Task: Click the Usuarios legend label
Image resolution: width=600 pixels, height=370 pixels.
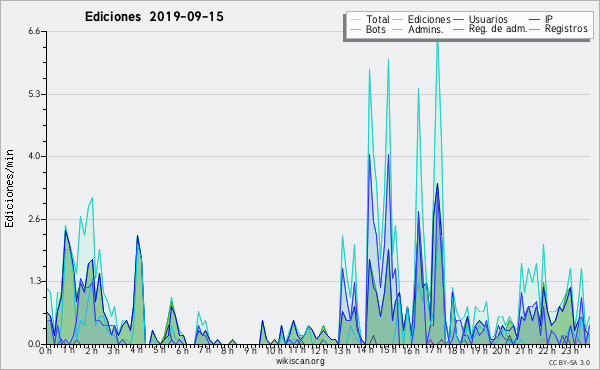Action: click(x=488, y=20)
